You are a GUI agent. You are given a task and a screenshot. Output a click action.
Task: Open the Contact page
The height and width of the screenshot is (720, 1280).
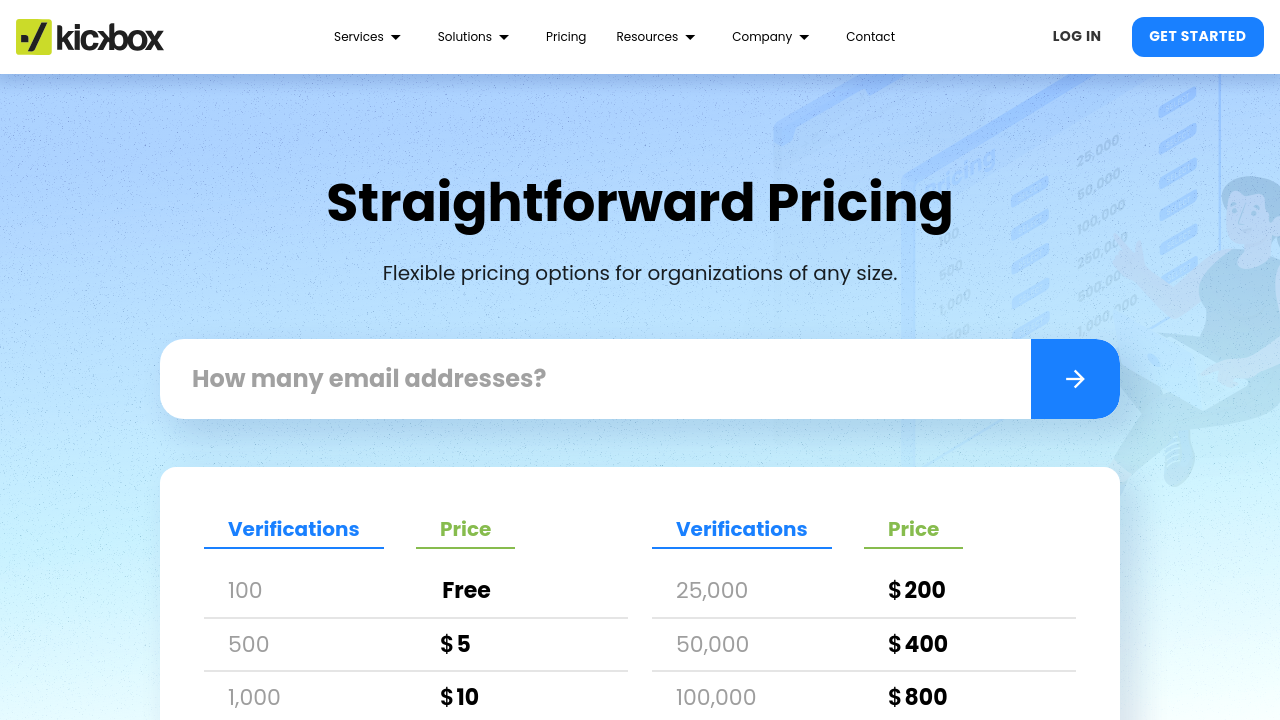[870, 37]
